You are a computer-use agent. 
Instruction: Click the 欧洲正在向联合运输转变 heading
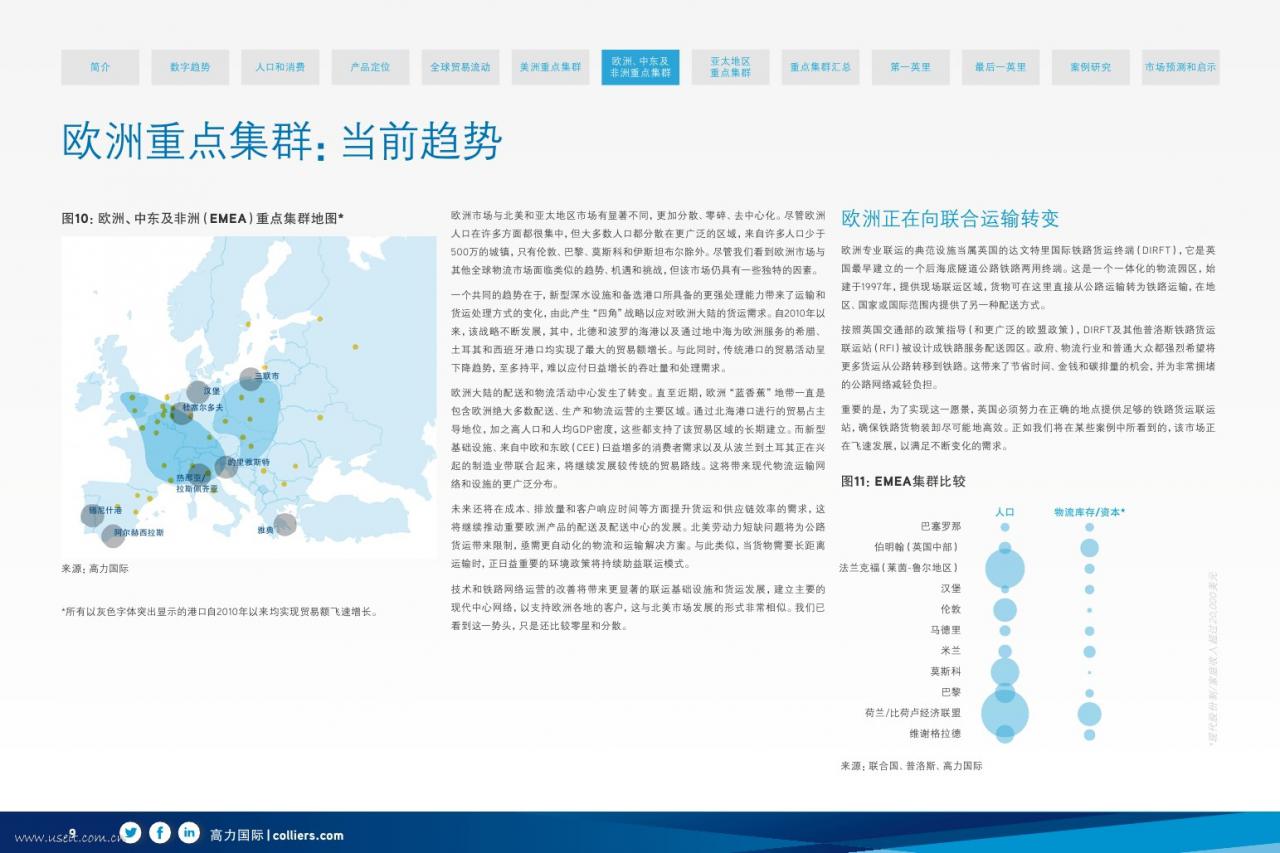click(x=950, y=218)
